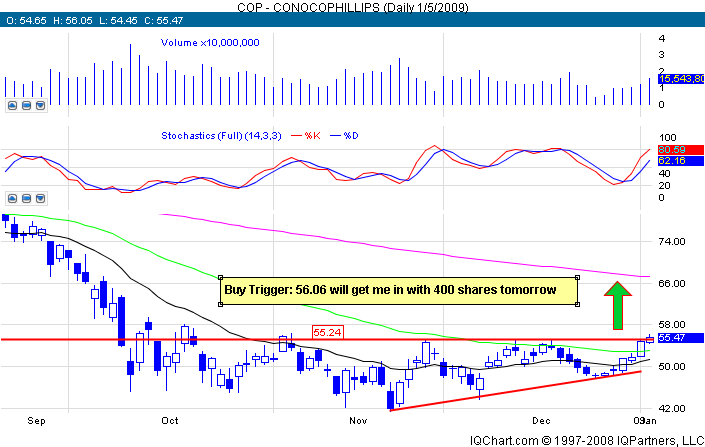Click the 'Nov' date axis label
The image size is (705, 447).
(x=358, y=421)
